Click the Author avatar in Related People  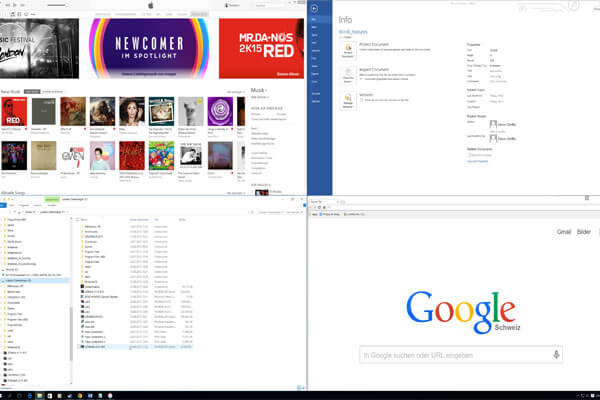pos(493,124)
